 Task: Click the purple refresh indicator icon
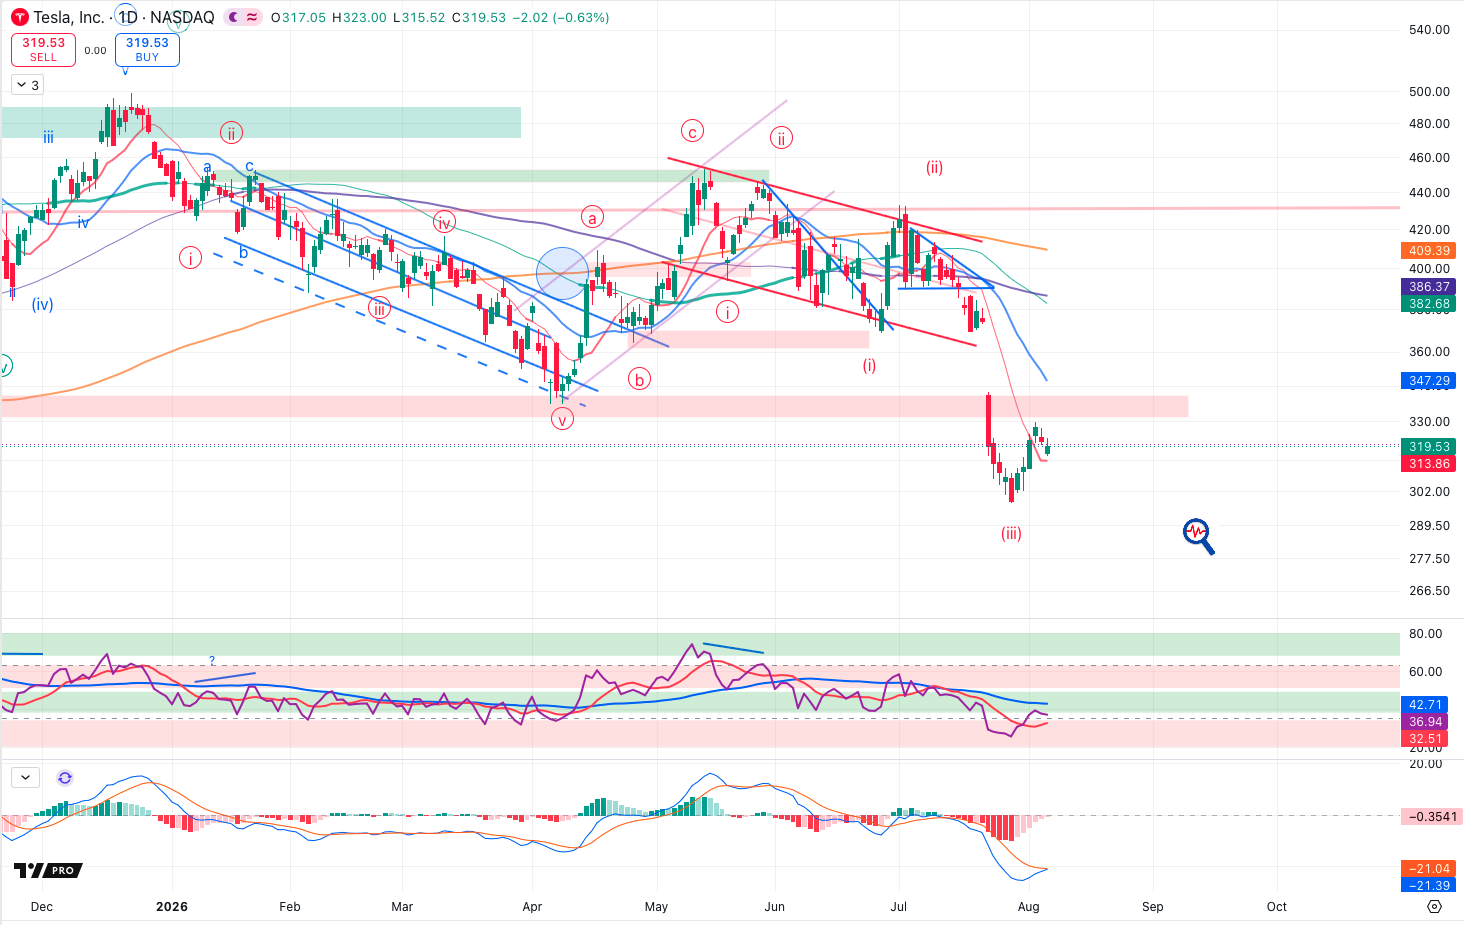tap(65, 777)
